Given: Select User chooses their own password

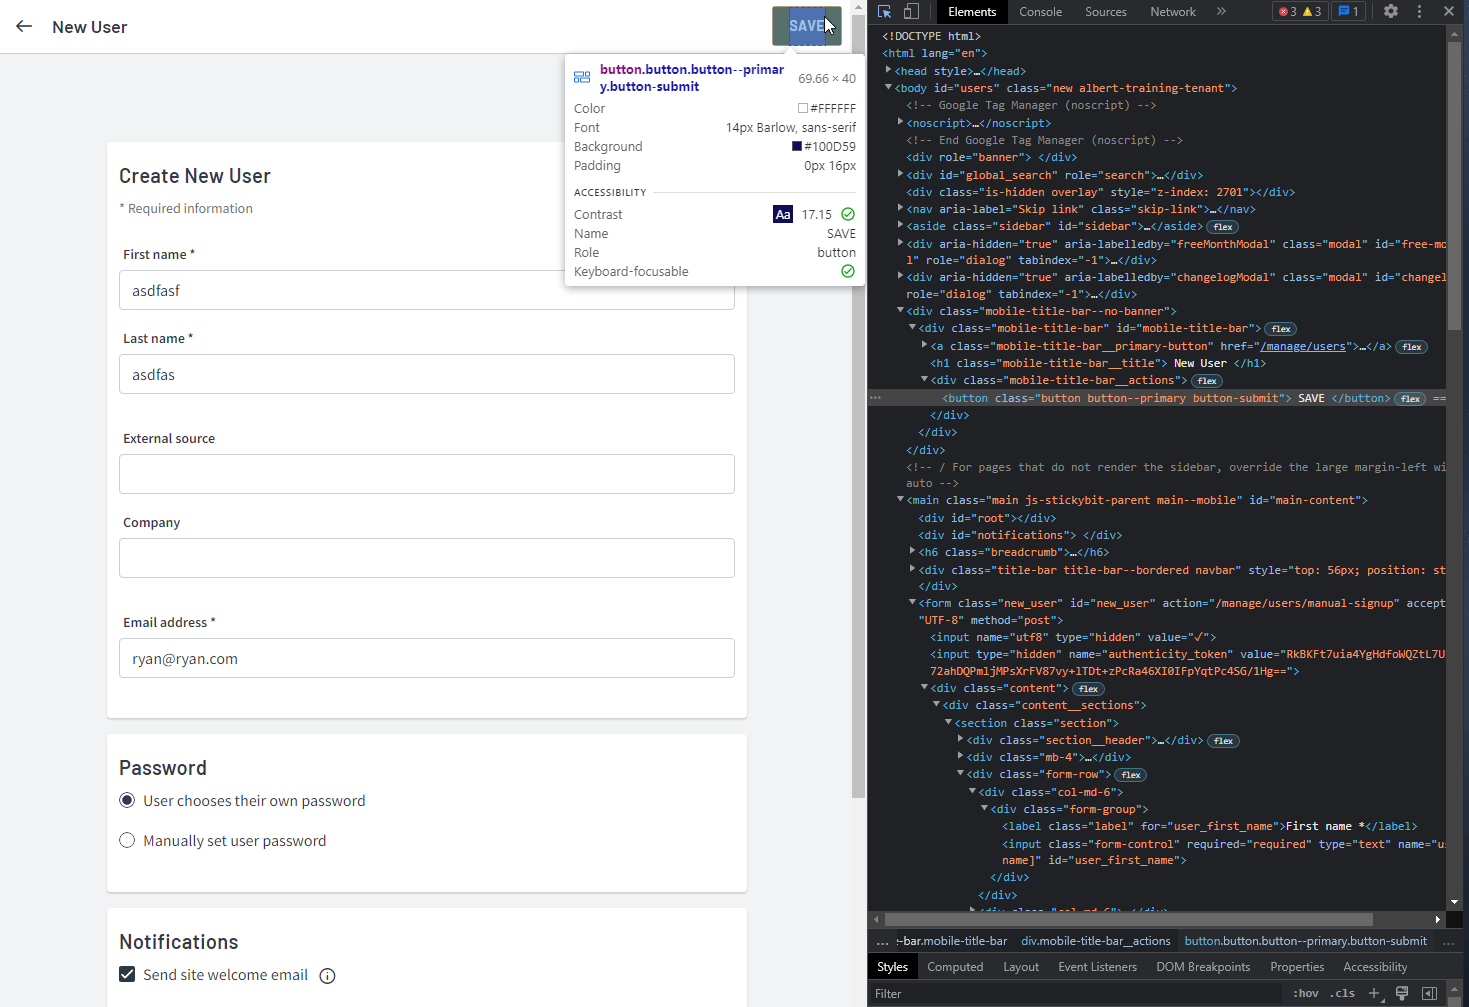Looking at the screenshot, I should tap(127, 800).
